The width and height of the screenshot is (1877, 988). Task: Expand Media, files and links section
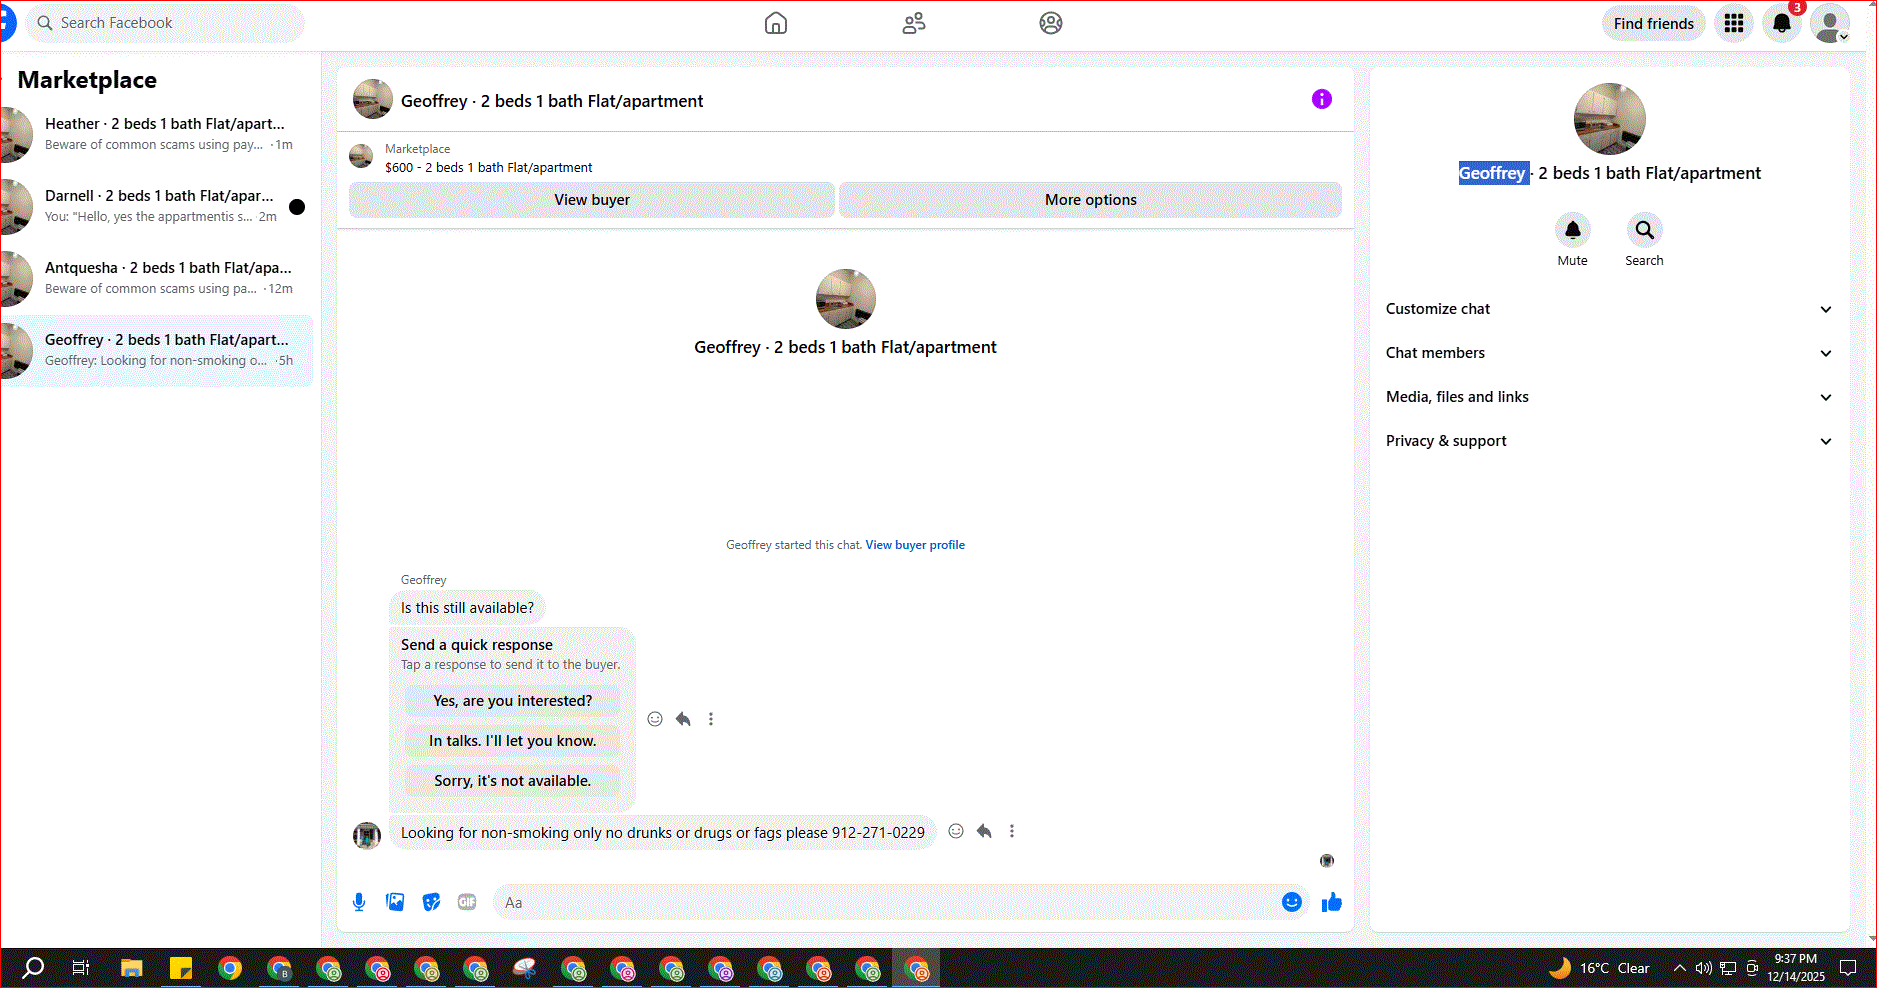[1609, 397]
